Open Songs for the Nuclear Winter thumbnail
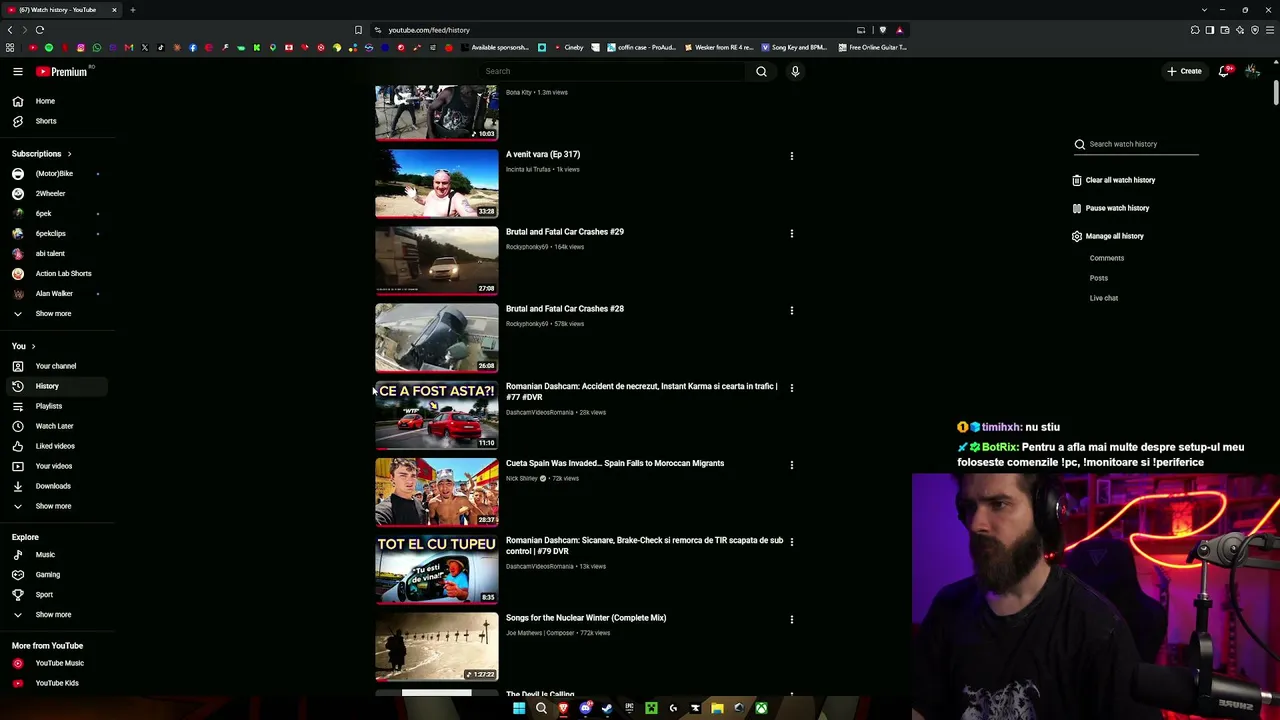The width and height of the screenshot is (1280, 720). pos(436,646)
